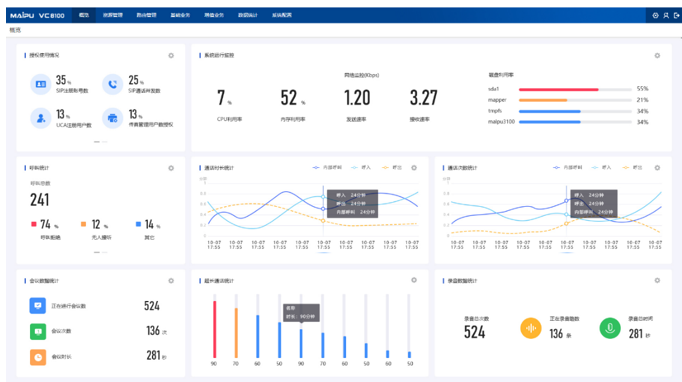The width and height of the screenshot is (682, 382).
Task: Select the 数据统计 navigation item
Action: (248, 15)
